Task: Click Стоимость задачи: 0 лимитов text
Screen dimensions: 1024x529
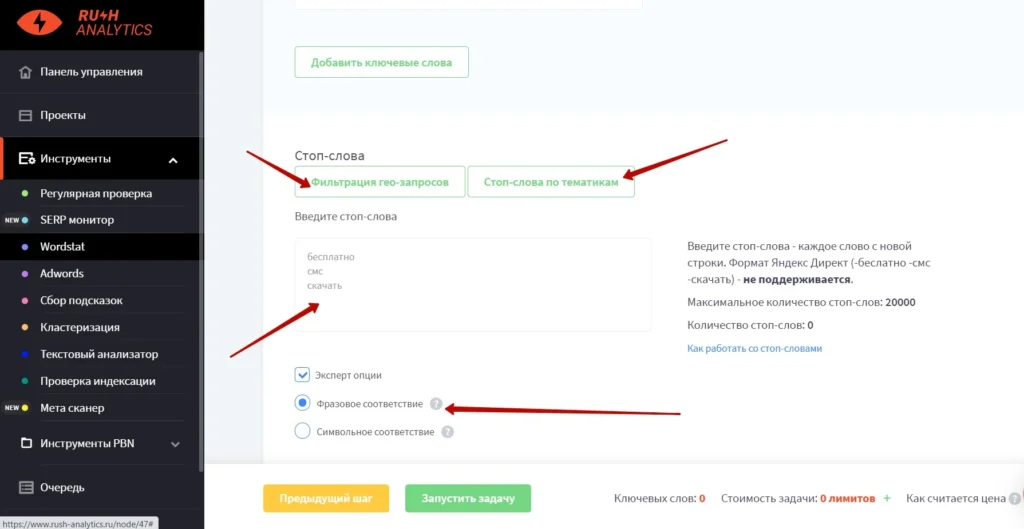Action: click(x=798, y=499)
